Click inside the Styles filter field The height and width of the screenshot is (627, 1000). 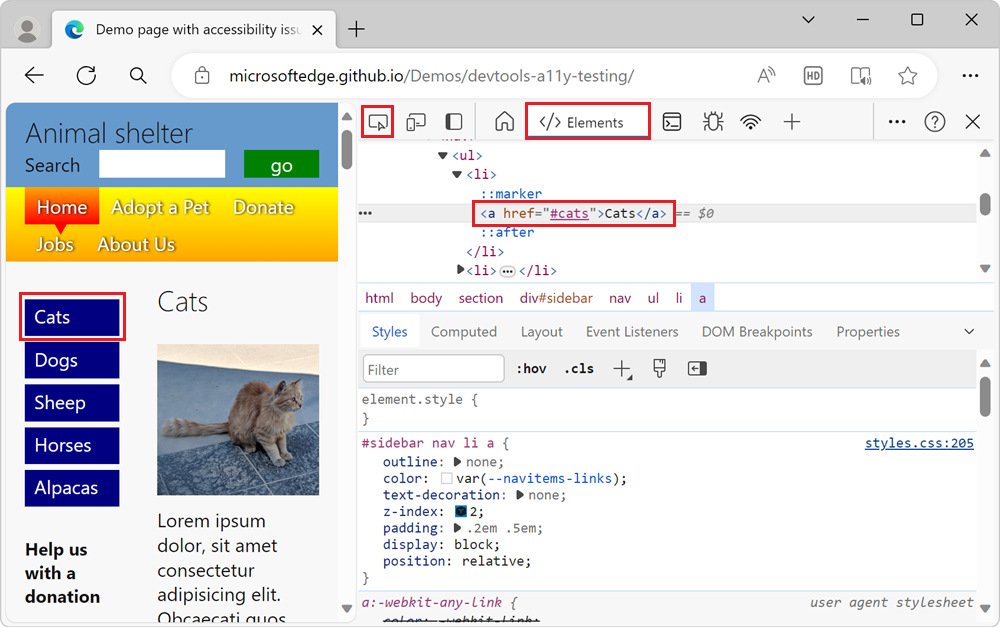[x=433, y=368]
